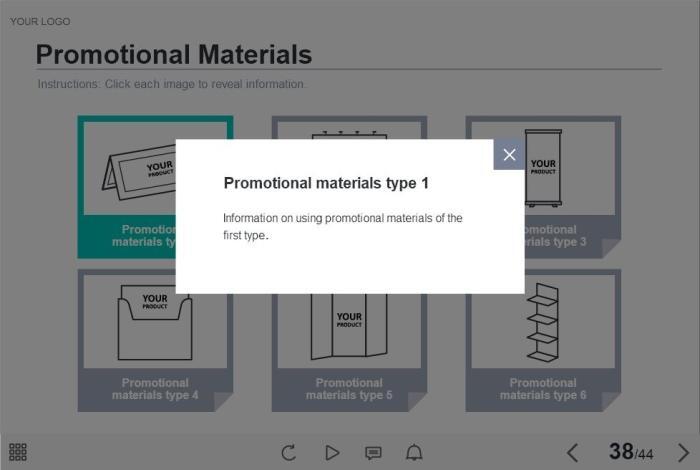Viewport: 700px width, 470px height.
Task: Click the YOUR LOGO text
Action: tap(40, 21)
